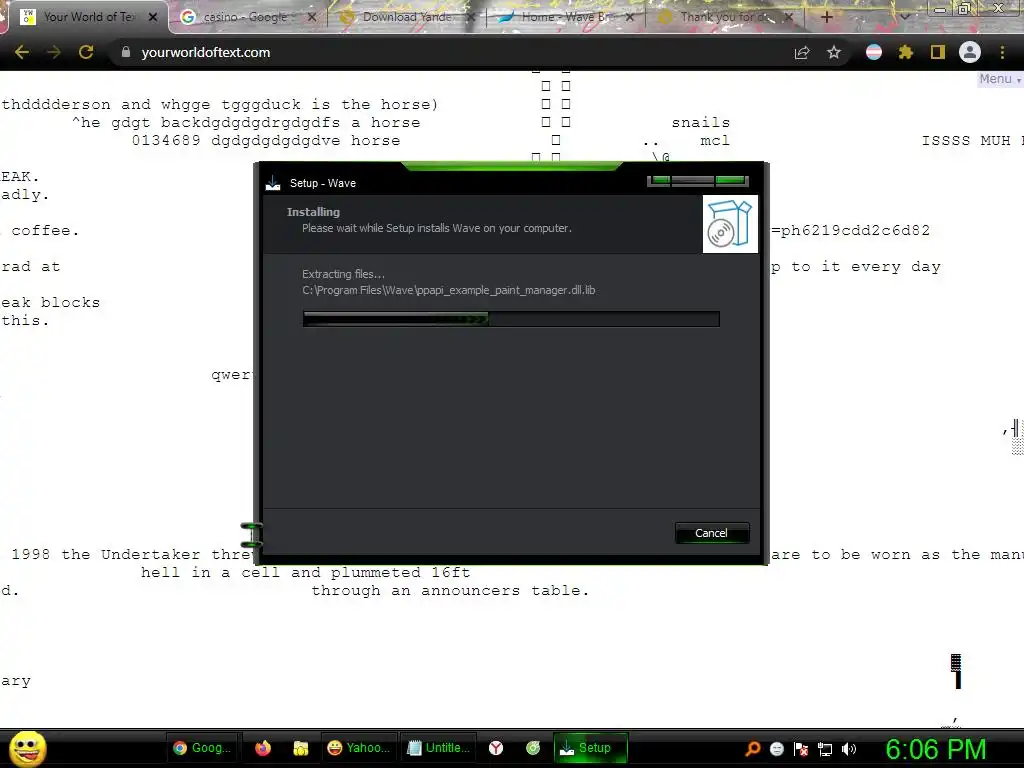Switch to Your World of Text tab
This screenshot has width=1024, height=768.
(x=89, y=17)
